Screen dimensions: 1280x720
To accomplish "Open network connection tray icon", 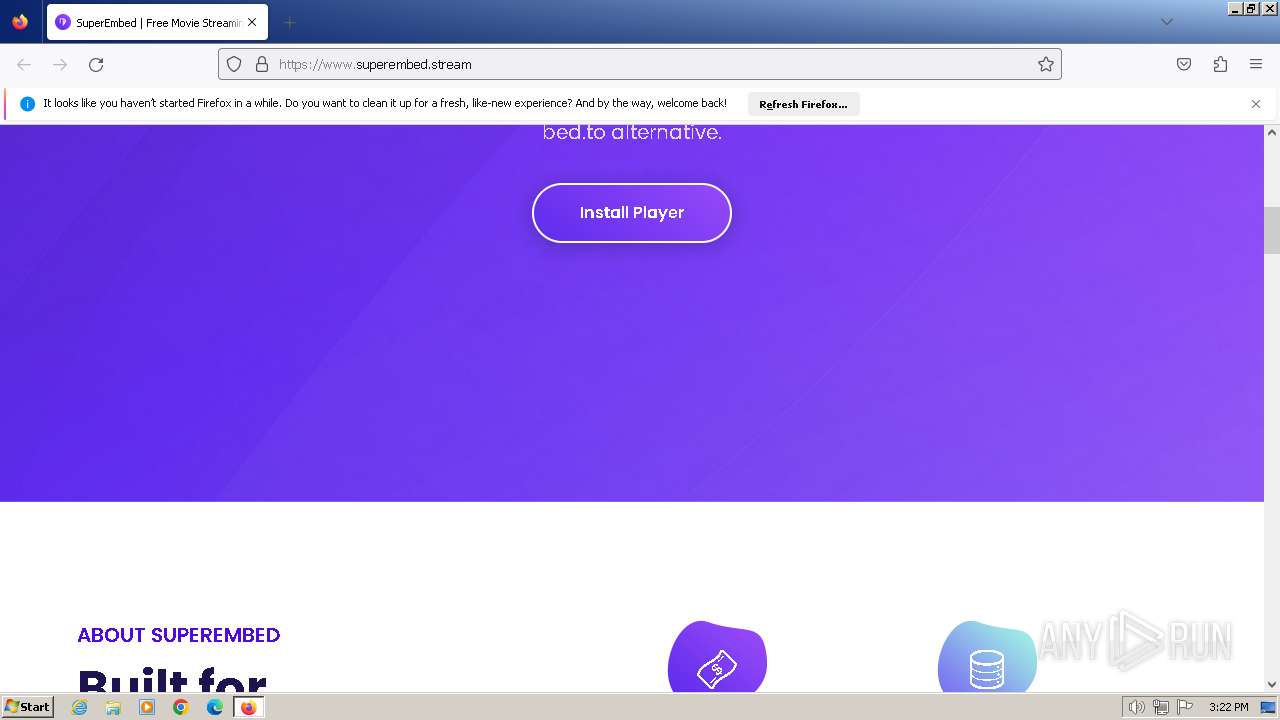I will pos(1161,707).
